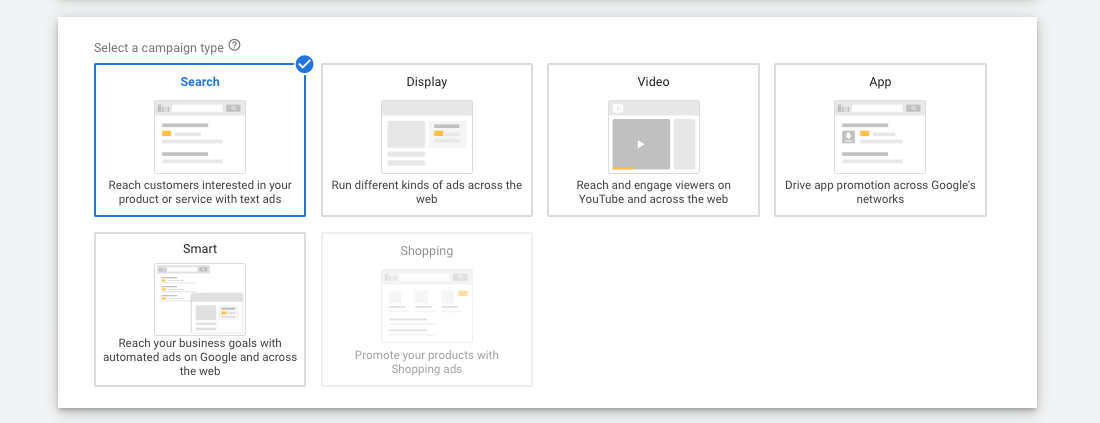1100x423 pixels.
Task: Pick the Video campaign type card
Action: point(653,140)
